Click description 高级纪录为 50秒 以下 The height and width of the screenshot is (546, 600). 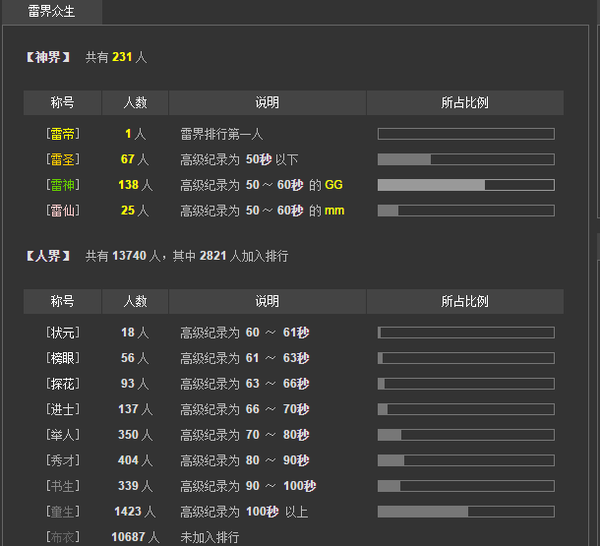239,159
